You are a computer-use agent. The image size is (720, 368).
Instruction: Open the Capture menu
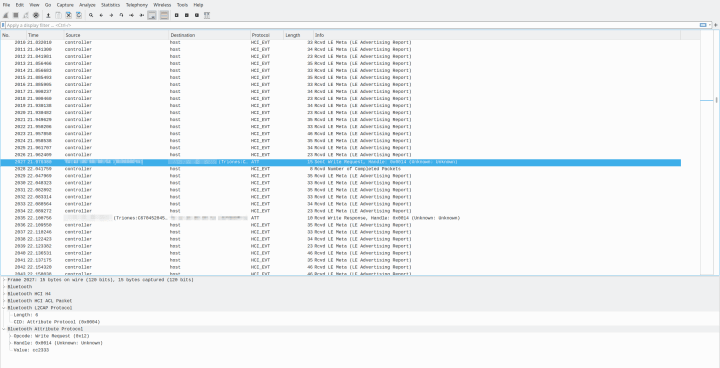click(65, 5)
